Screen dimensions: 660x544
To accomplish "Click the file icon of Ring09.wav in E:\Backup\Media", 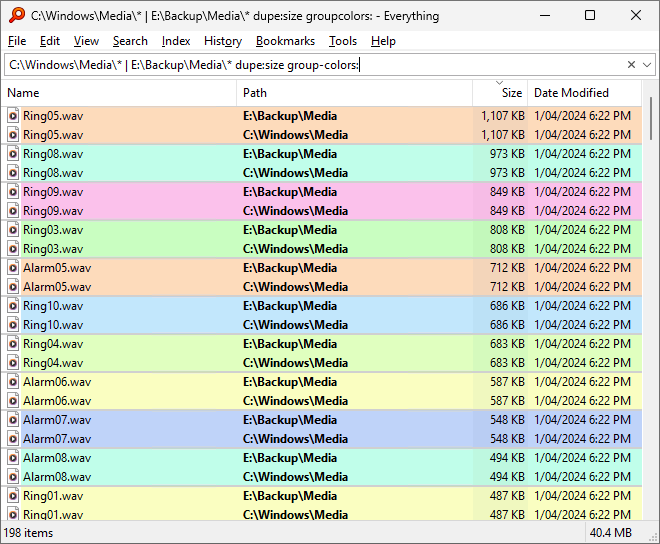I will pyautogui.click(x=13, y=192).
